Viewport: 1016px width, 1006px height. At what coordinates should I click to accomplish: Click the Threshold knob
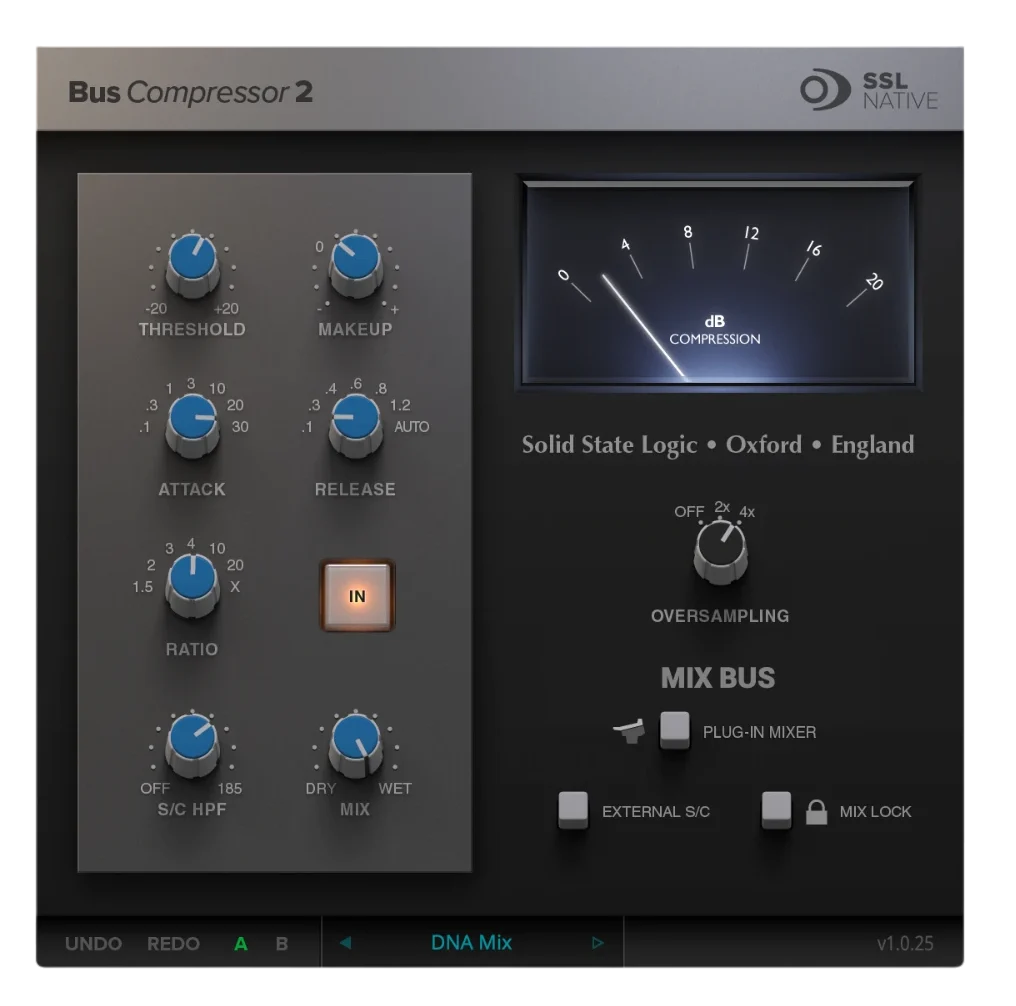click(192, 265)
